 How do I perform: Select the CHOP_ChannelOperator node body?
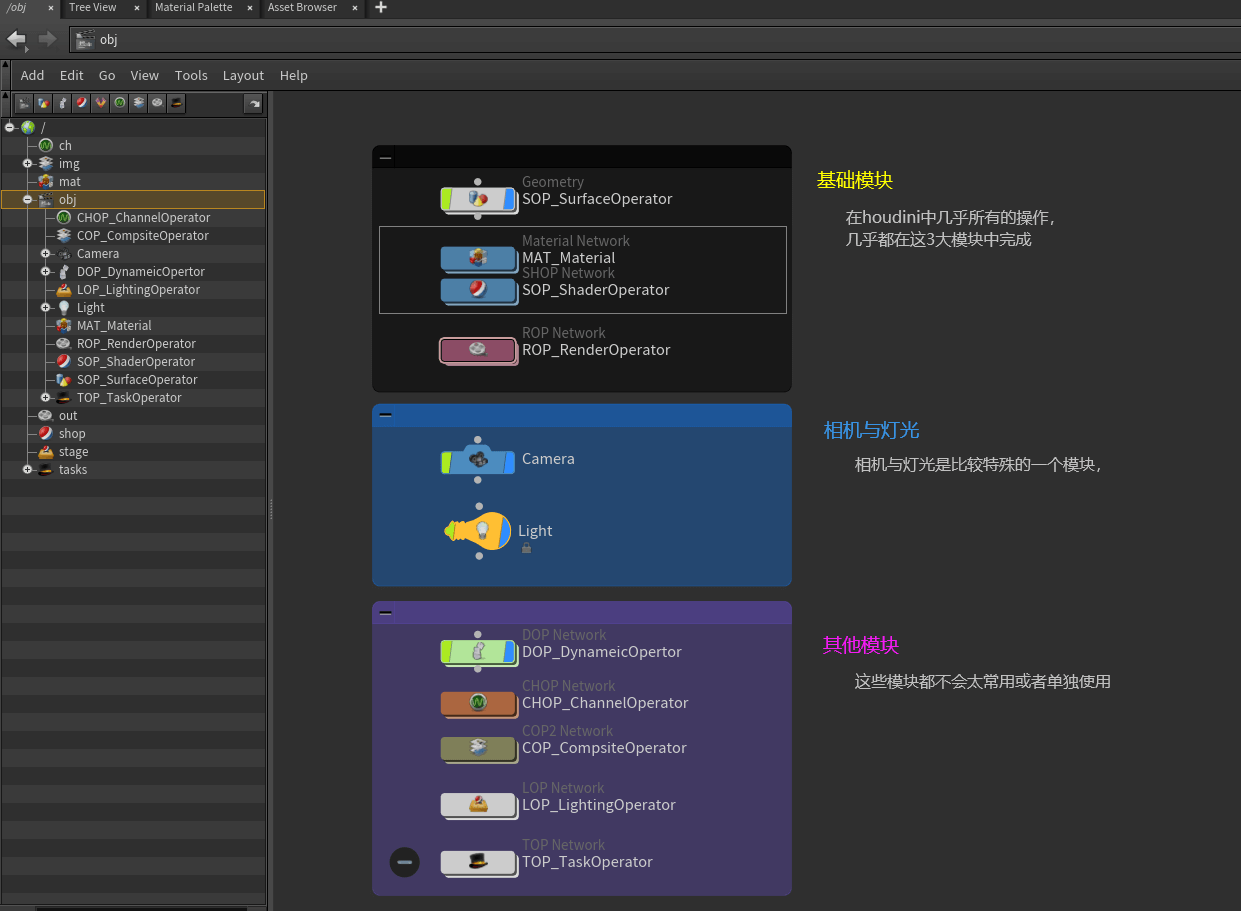click(478, 703)
